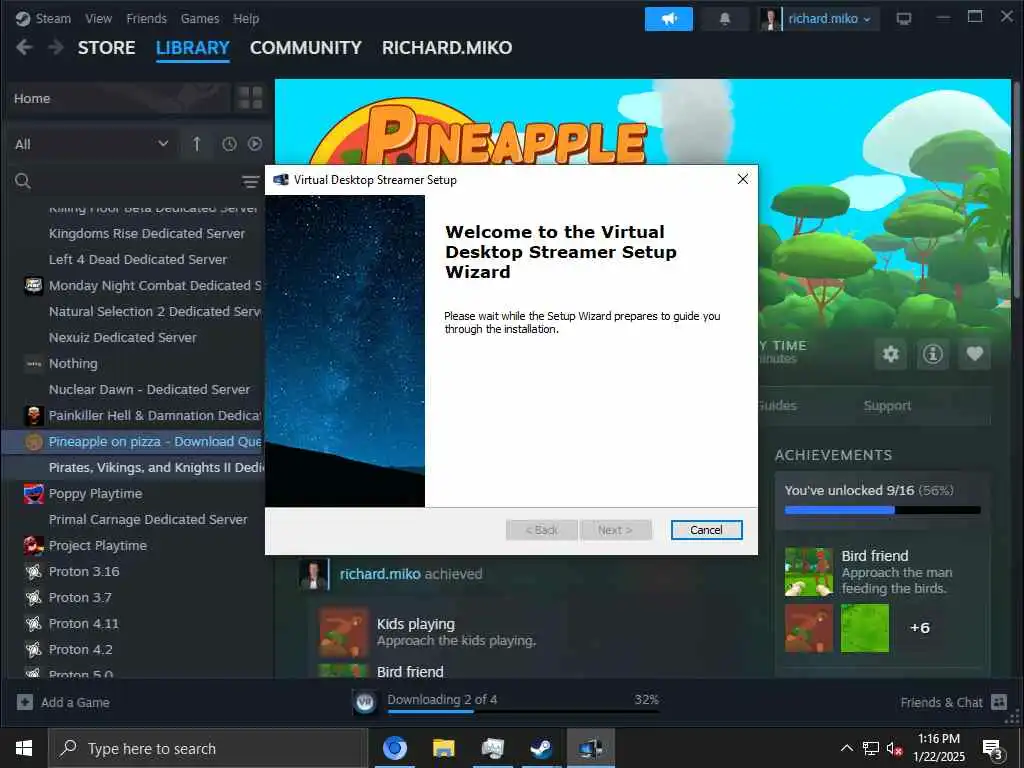This screenshot has height=768, width=1024.
Task: Select Primal Carnage Dedicated Server
Action: coord(148,519)
